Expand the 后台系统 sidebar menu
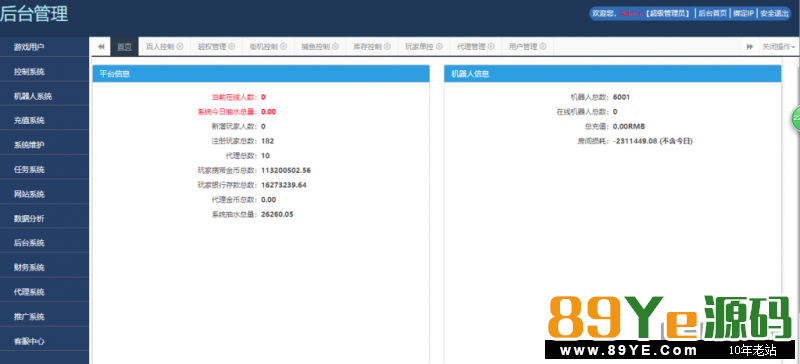Screen dimensions: 800x364 44,243
